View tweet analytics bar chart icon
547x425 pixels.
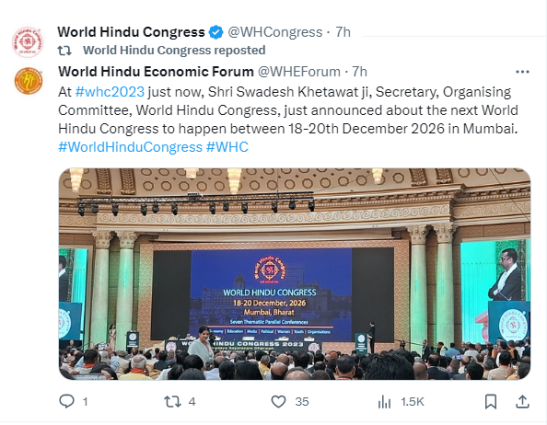coord(384,402)
